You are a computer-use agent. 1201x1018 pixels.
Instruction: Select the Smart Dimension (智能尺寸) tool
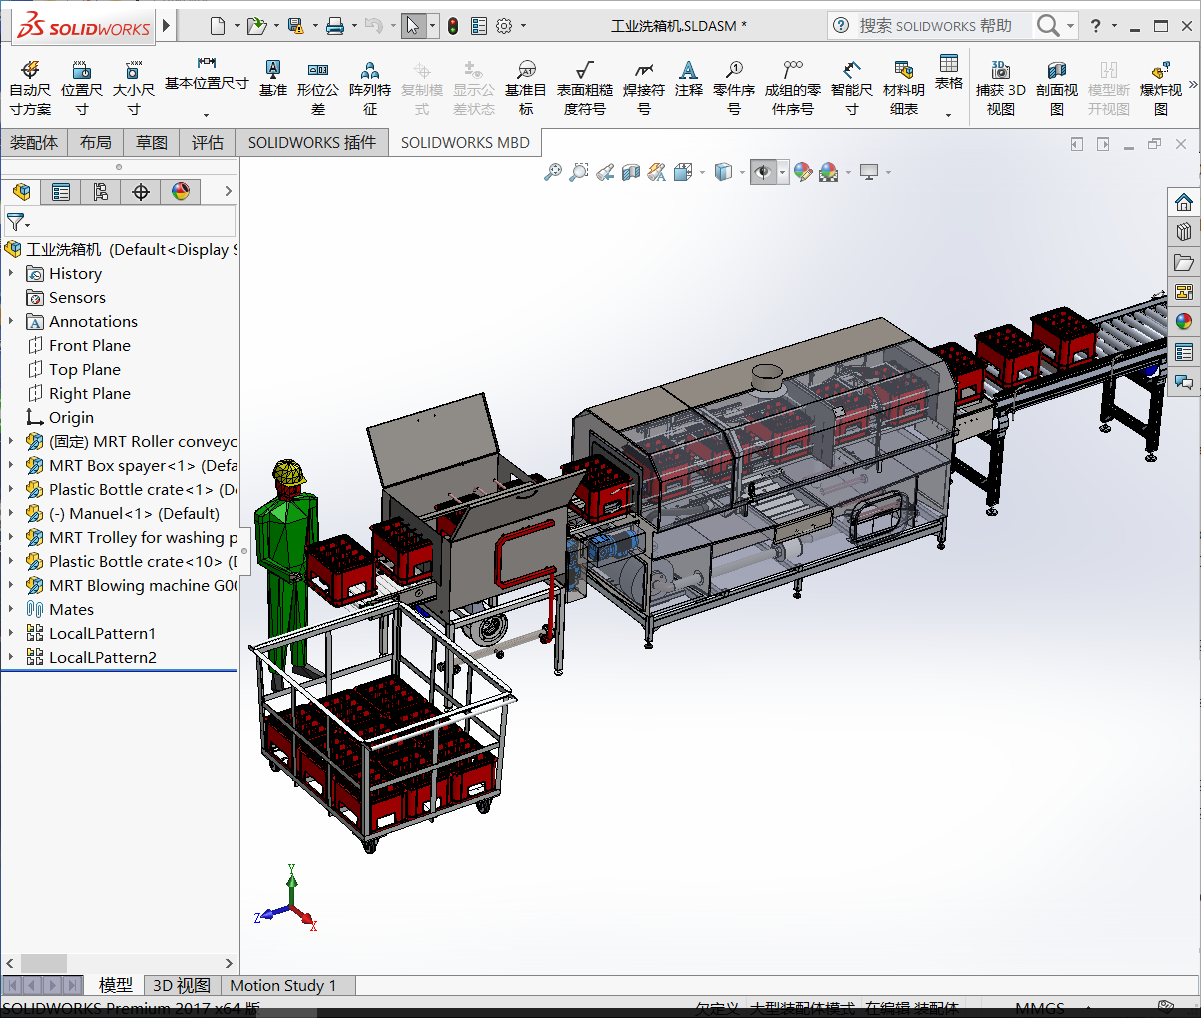pyautogui.click(x=852, y=87)
